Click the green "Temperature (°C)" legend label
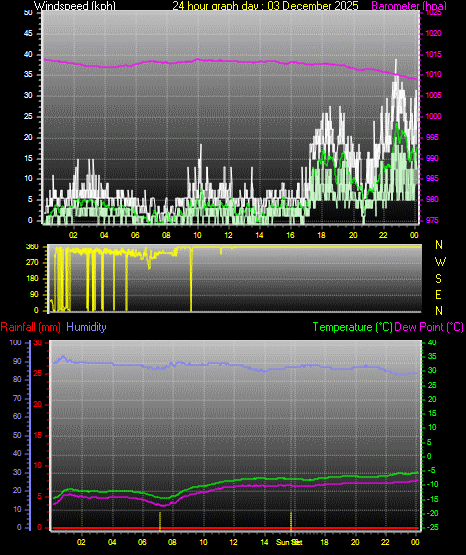The height and width of the screenshot is (555, 466). pos(352,327)
